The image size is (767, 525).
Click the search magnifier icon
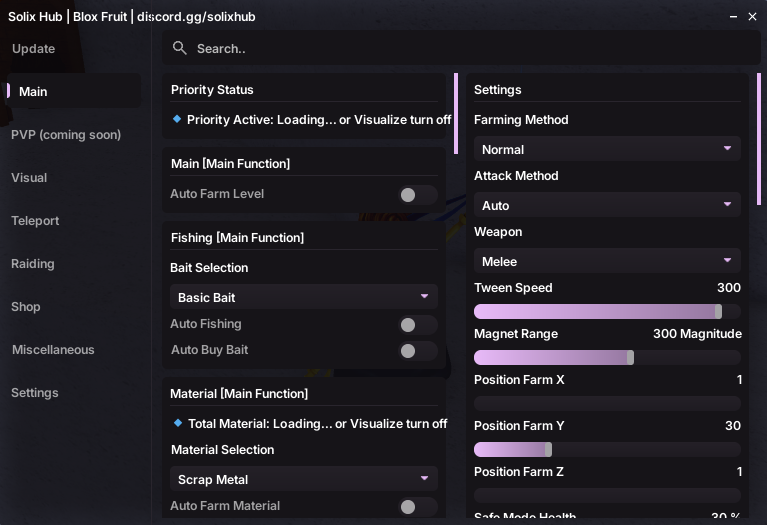pyautogui.click(x=180, y=48)
